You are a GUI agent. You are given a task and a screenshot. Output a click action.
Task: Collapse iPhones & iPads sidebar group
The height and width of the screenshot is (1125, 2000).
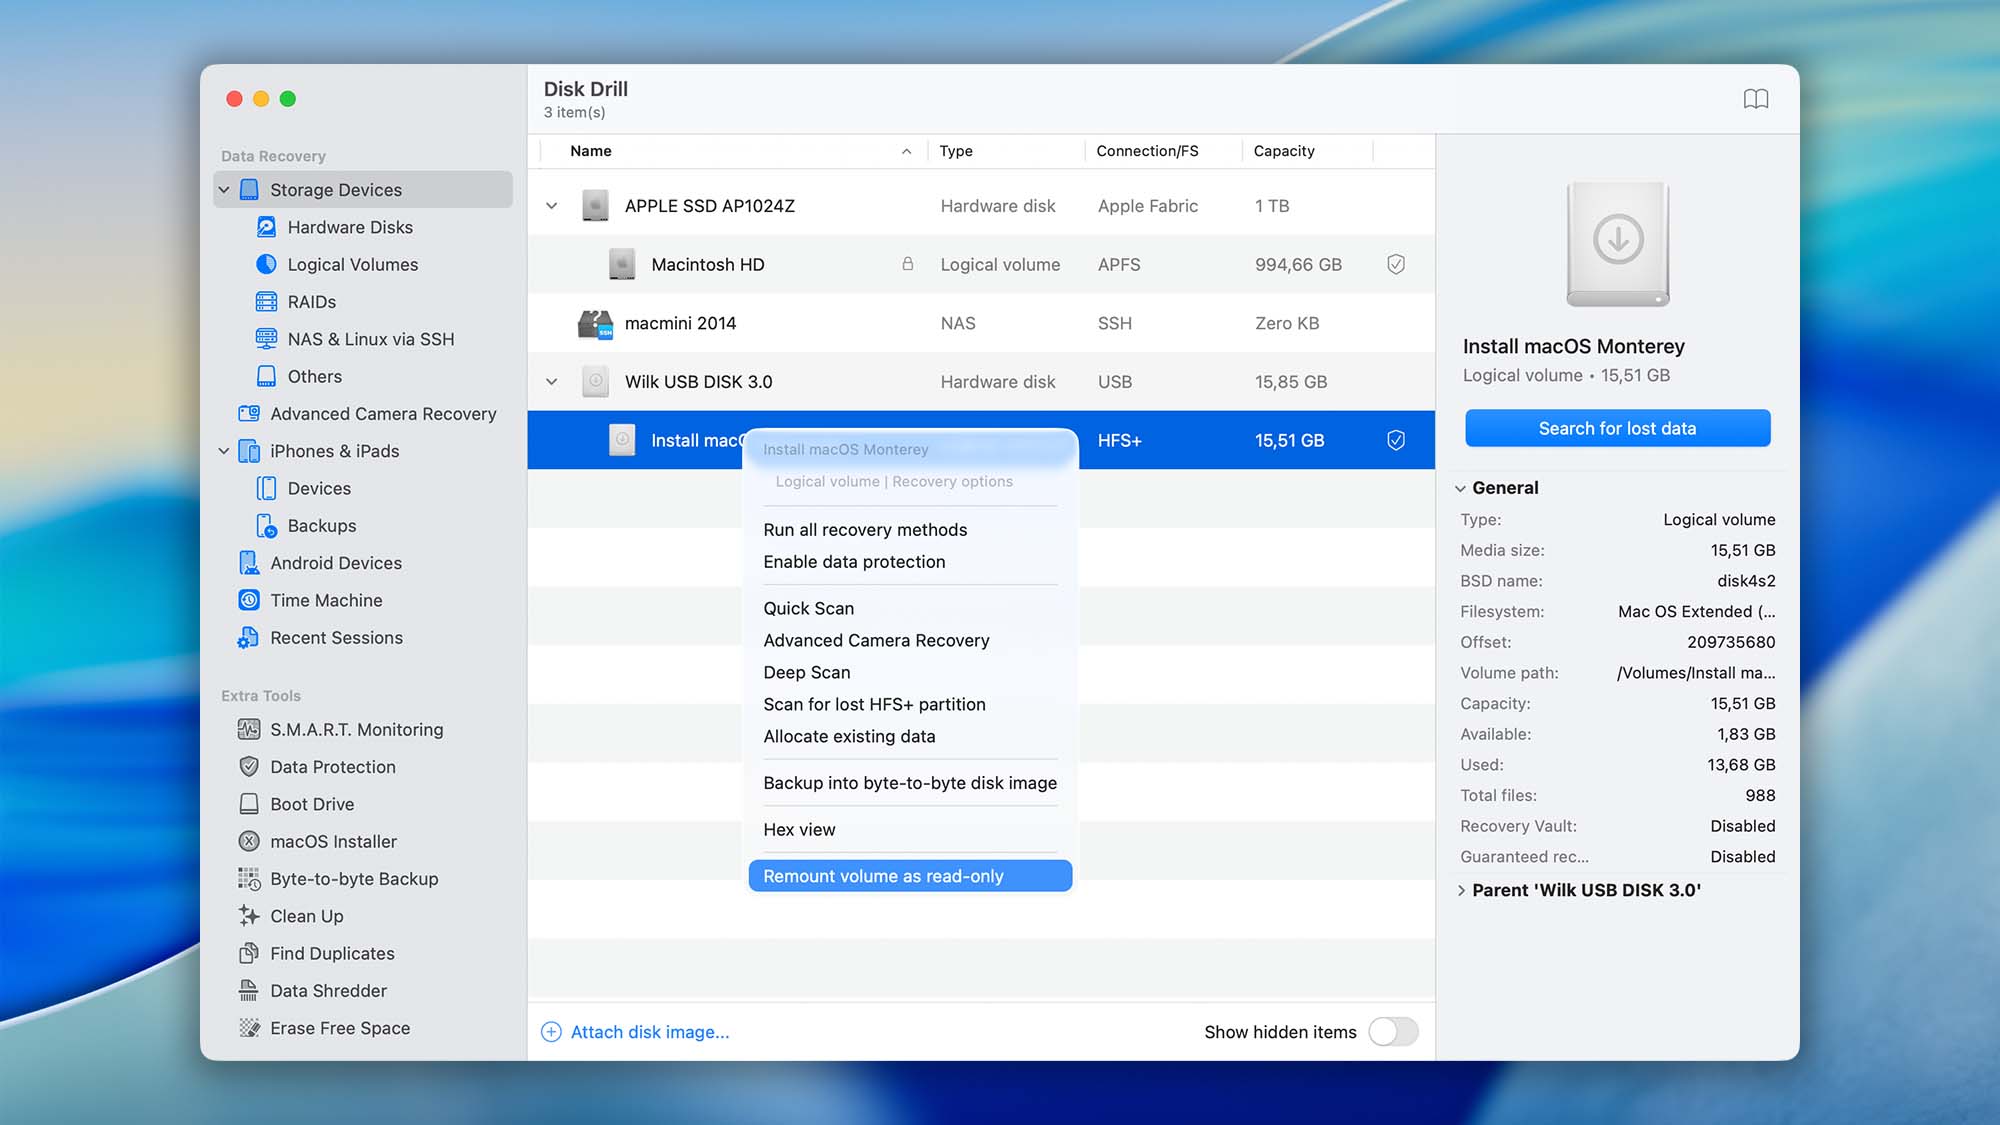[x=224, y=451]
